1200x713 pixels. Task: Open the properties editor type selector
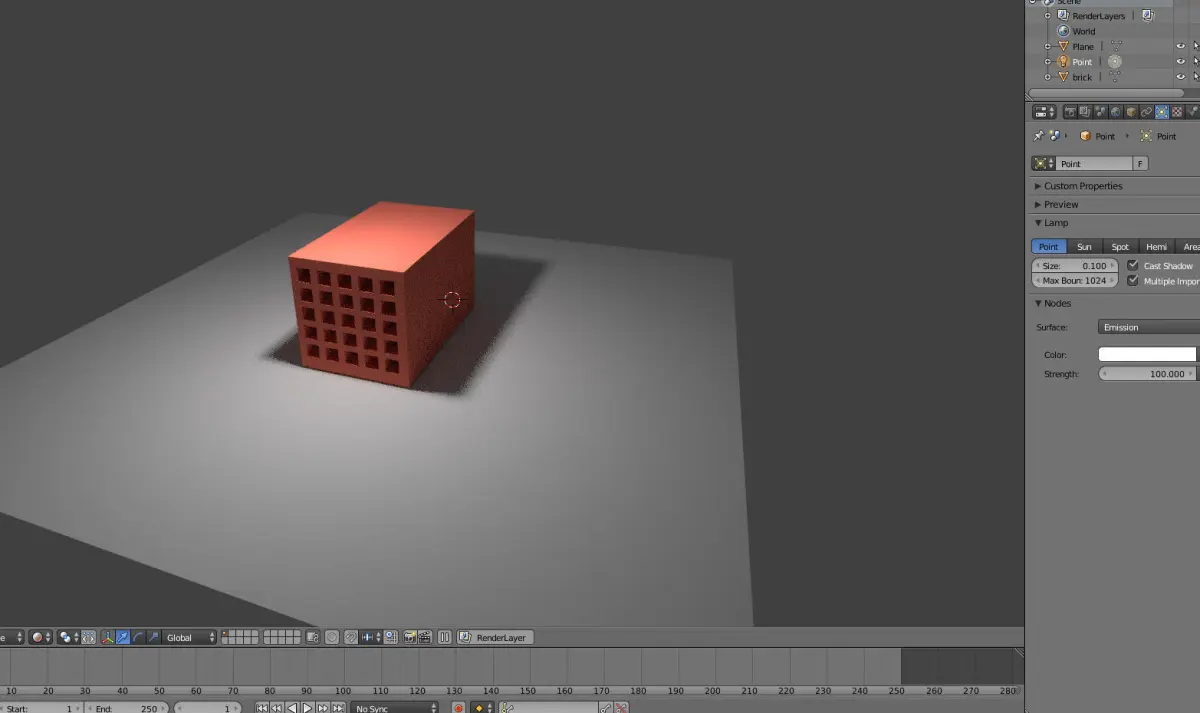click(1044, 112)
